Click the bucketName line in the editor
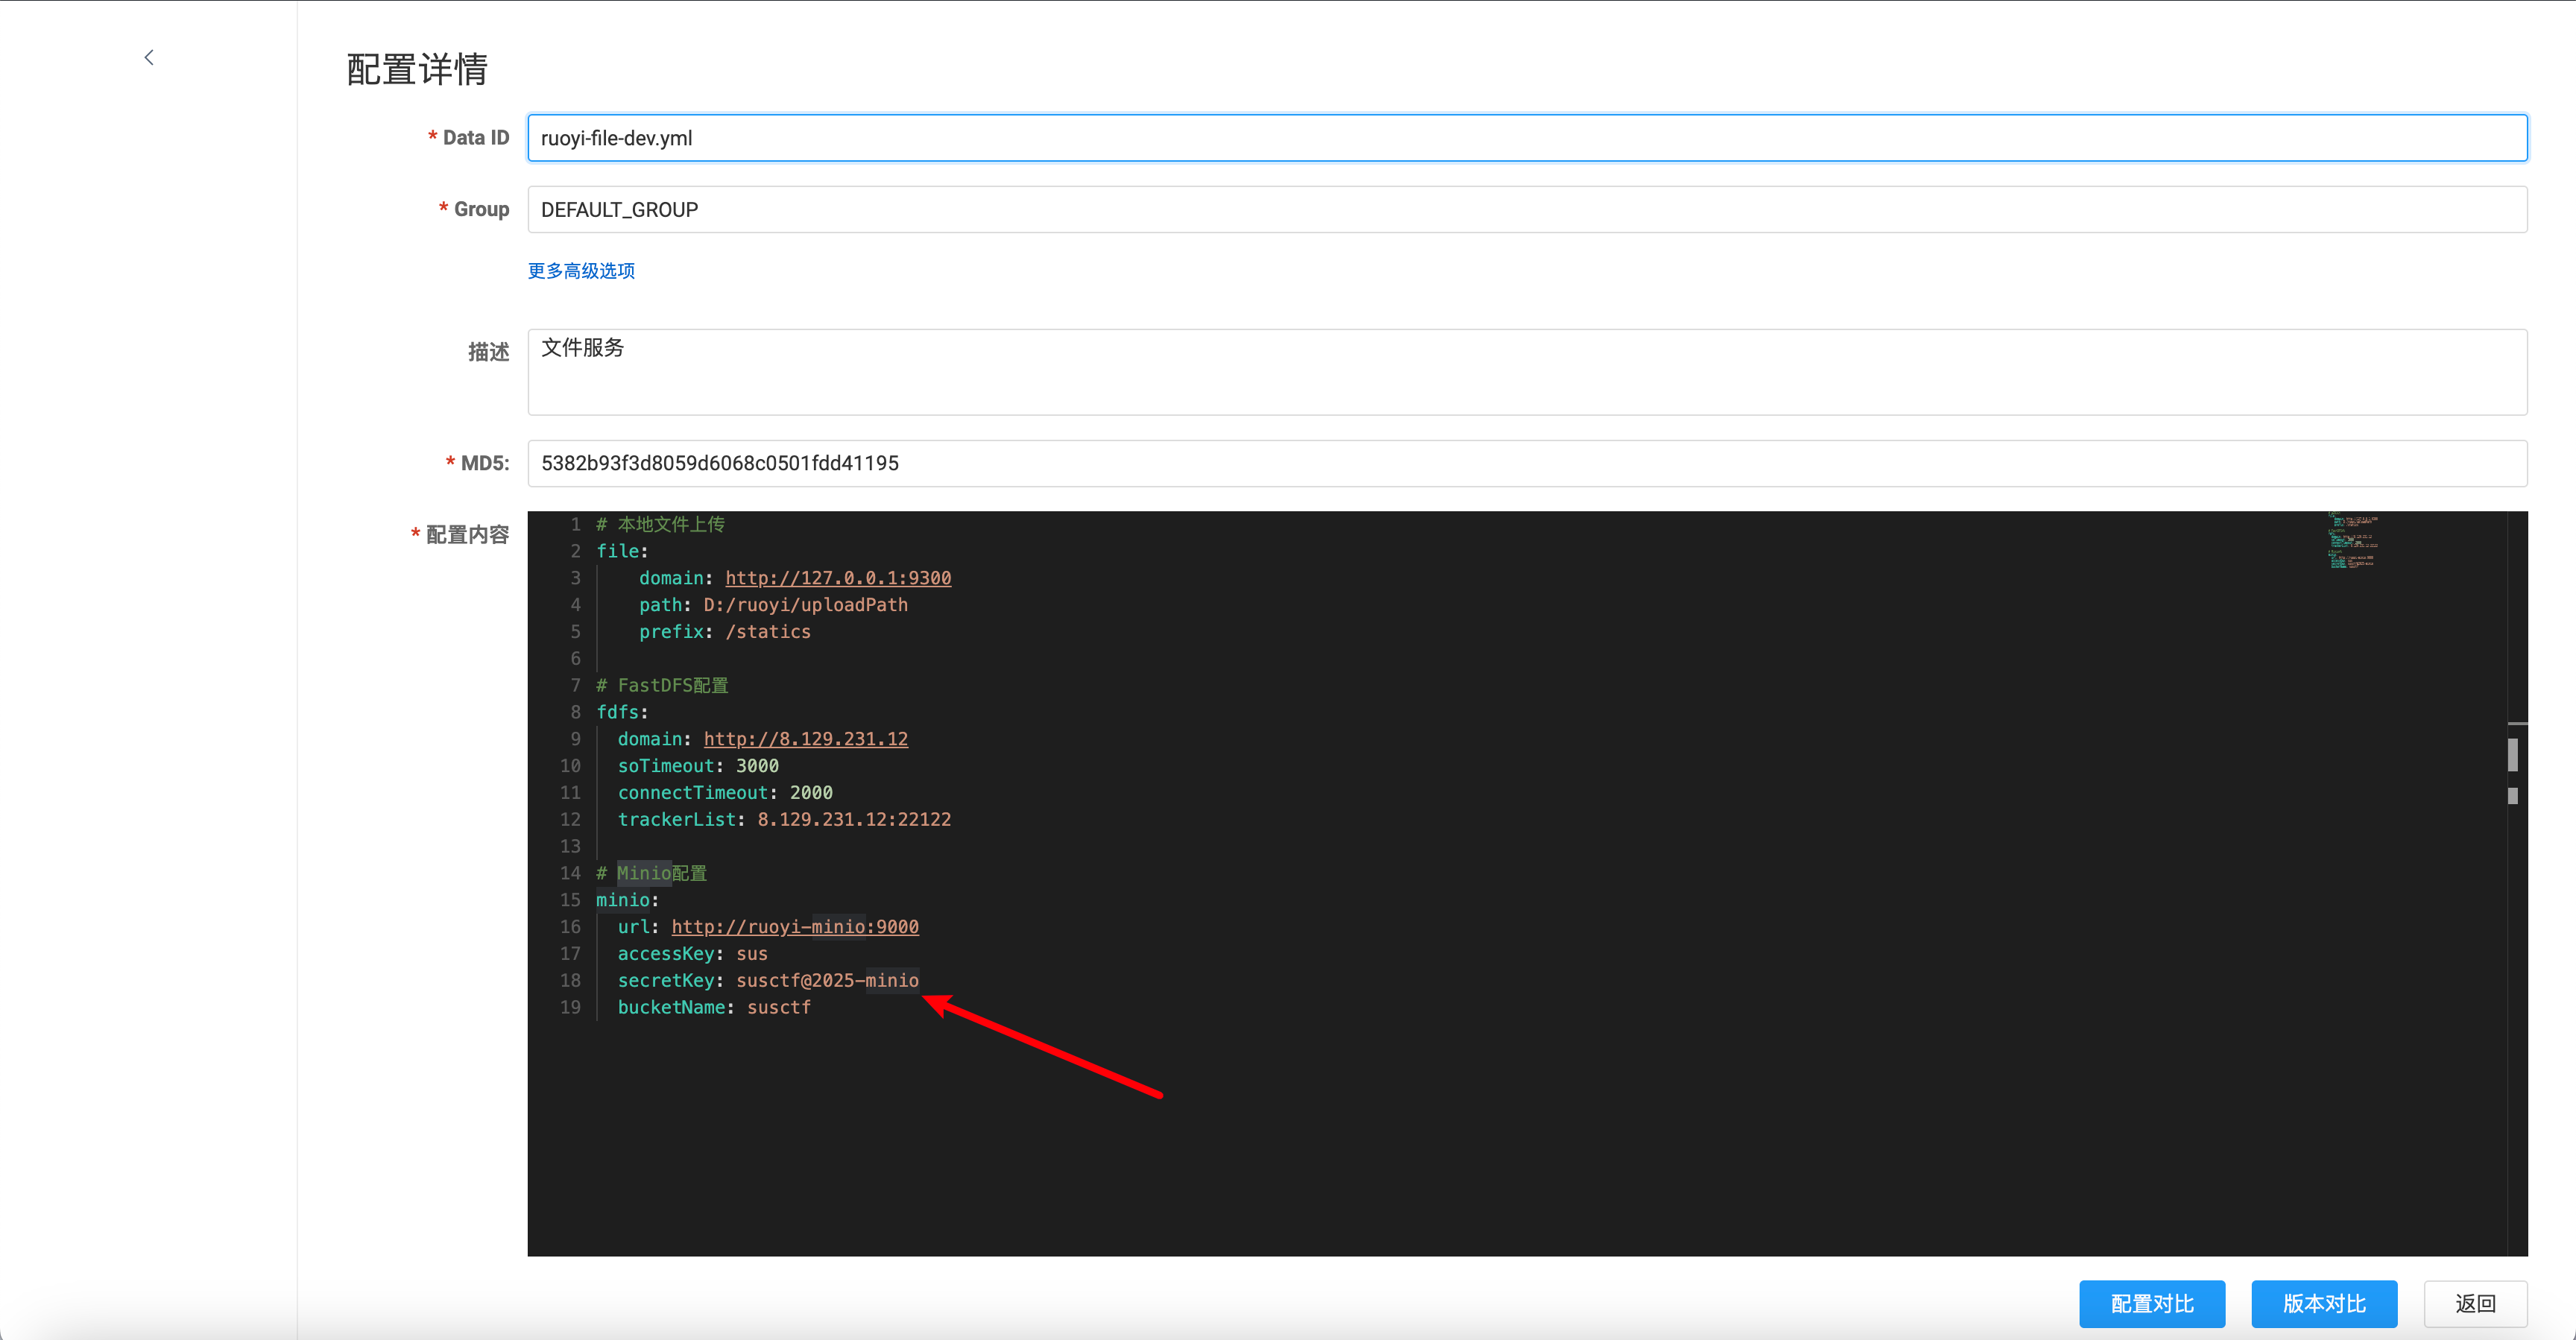This screenshot has width=2576, height=1340. 713,1008
